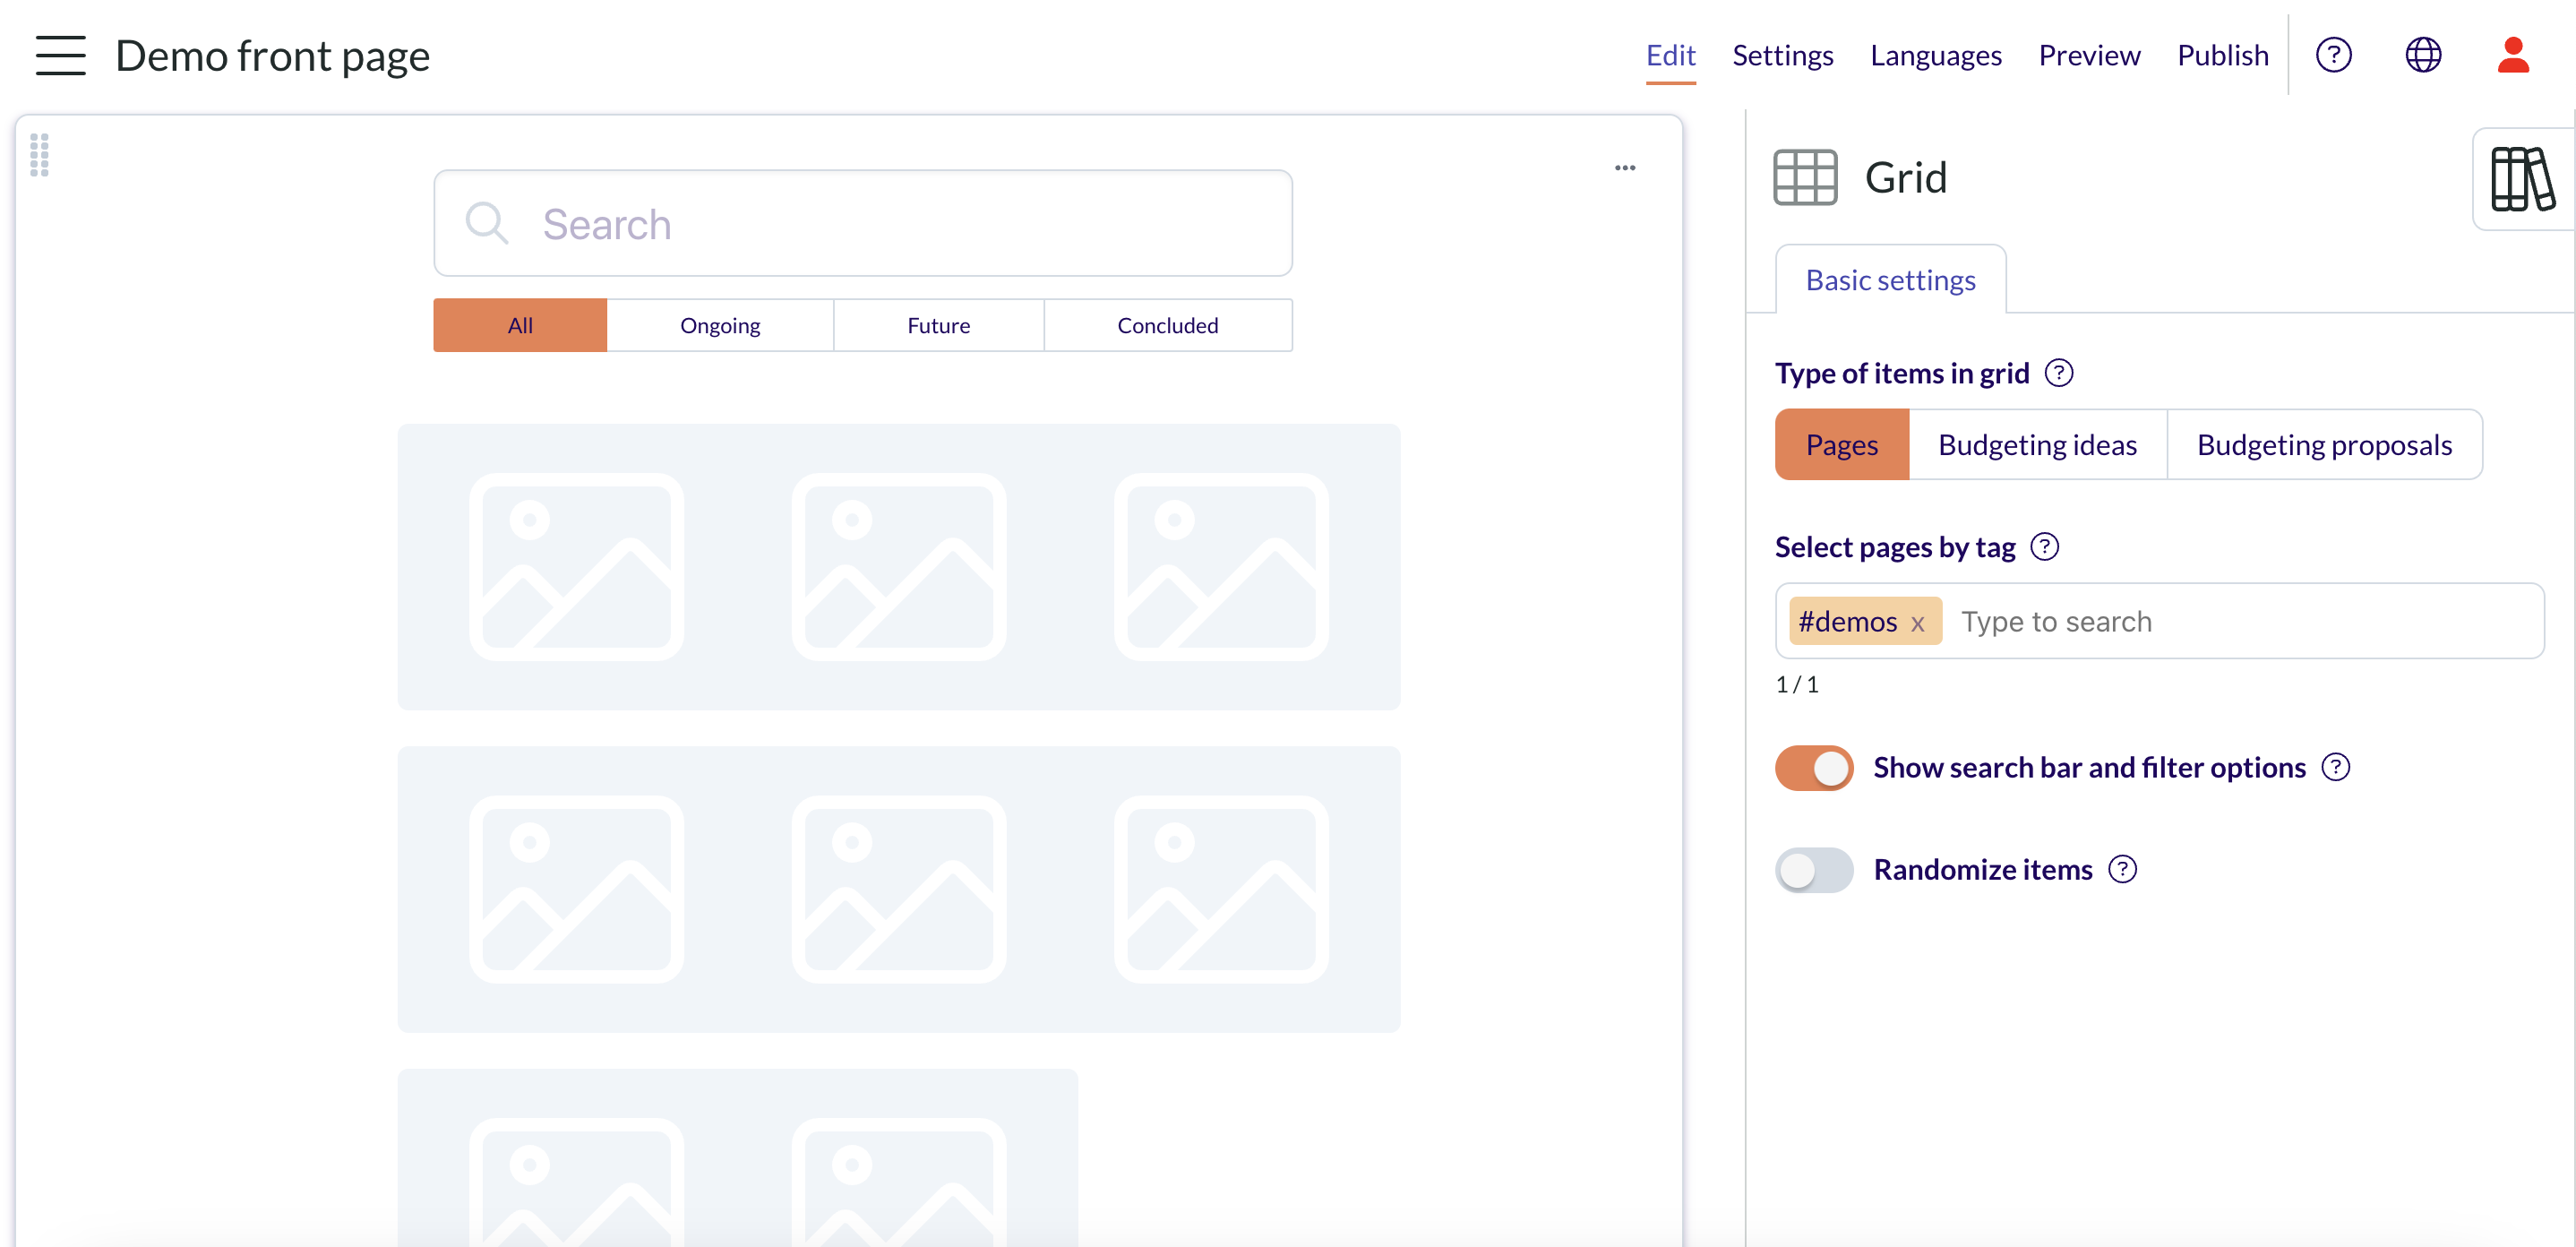Open the Languages tab

[1935, 55]
